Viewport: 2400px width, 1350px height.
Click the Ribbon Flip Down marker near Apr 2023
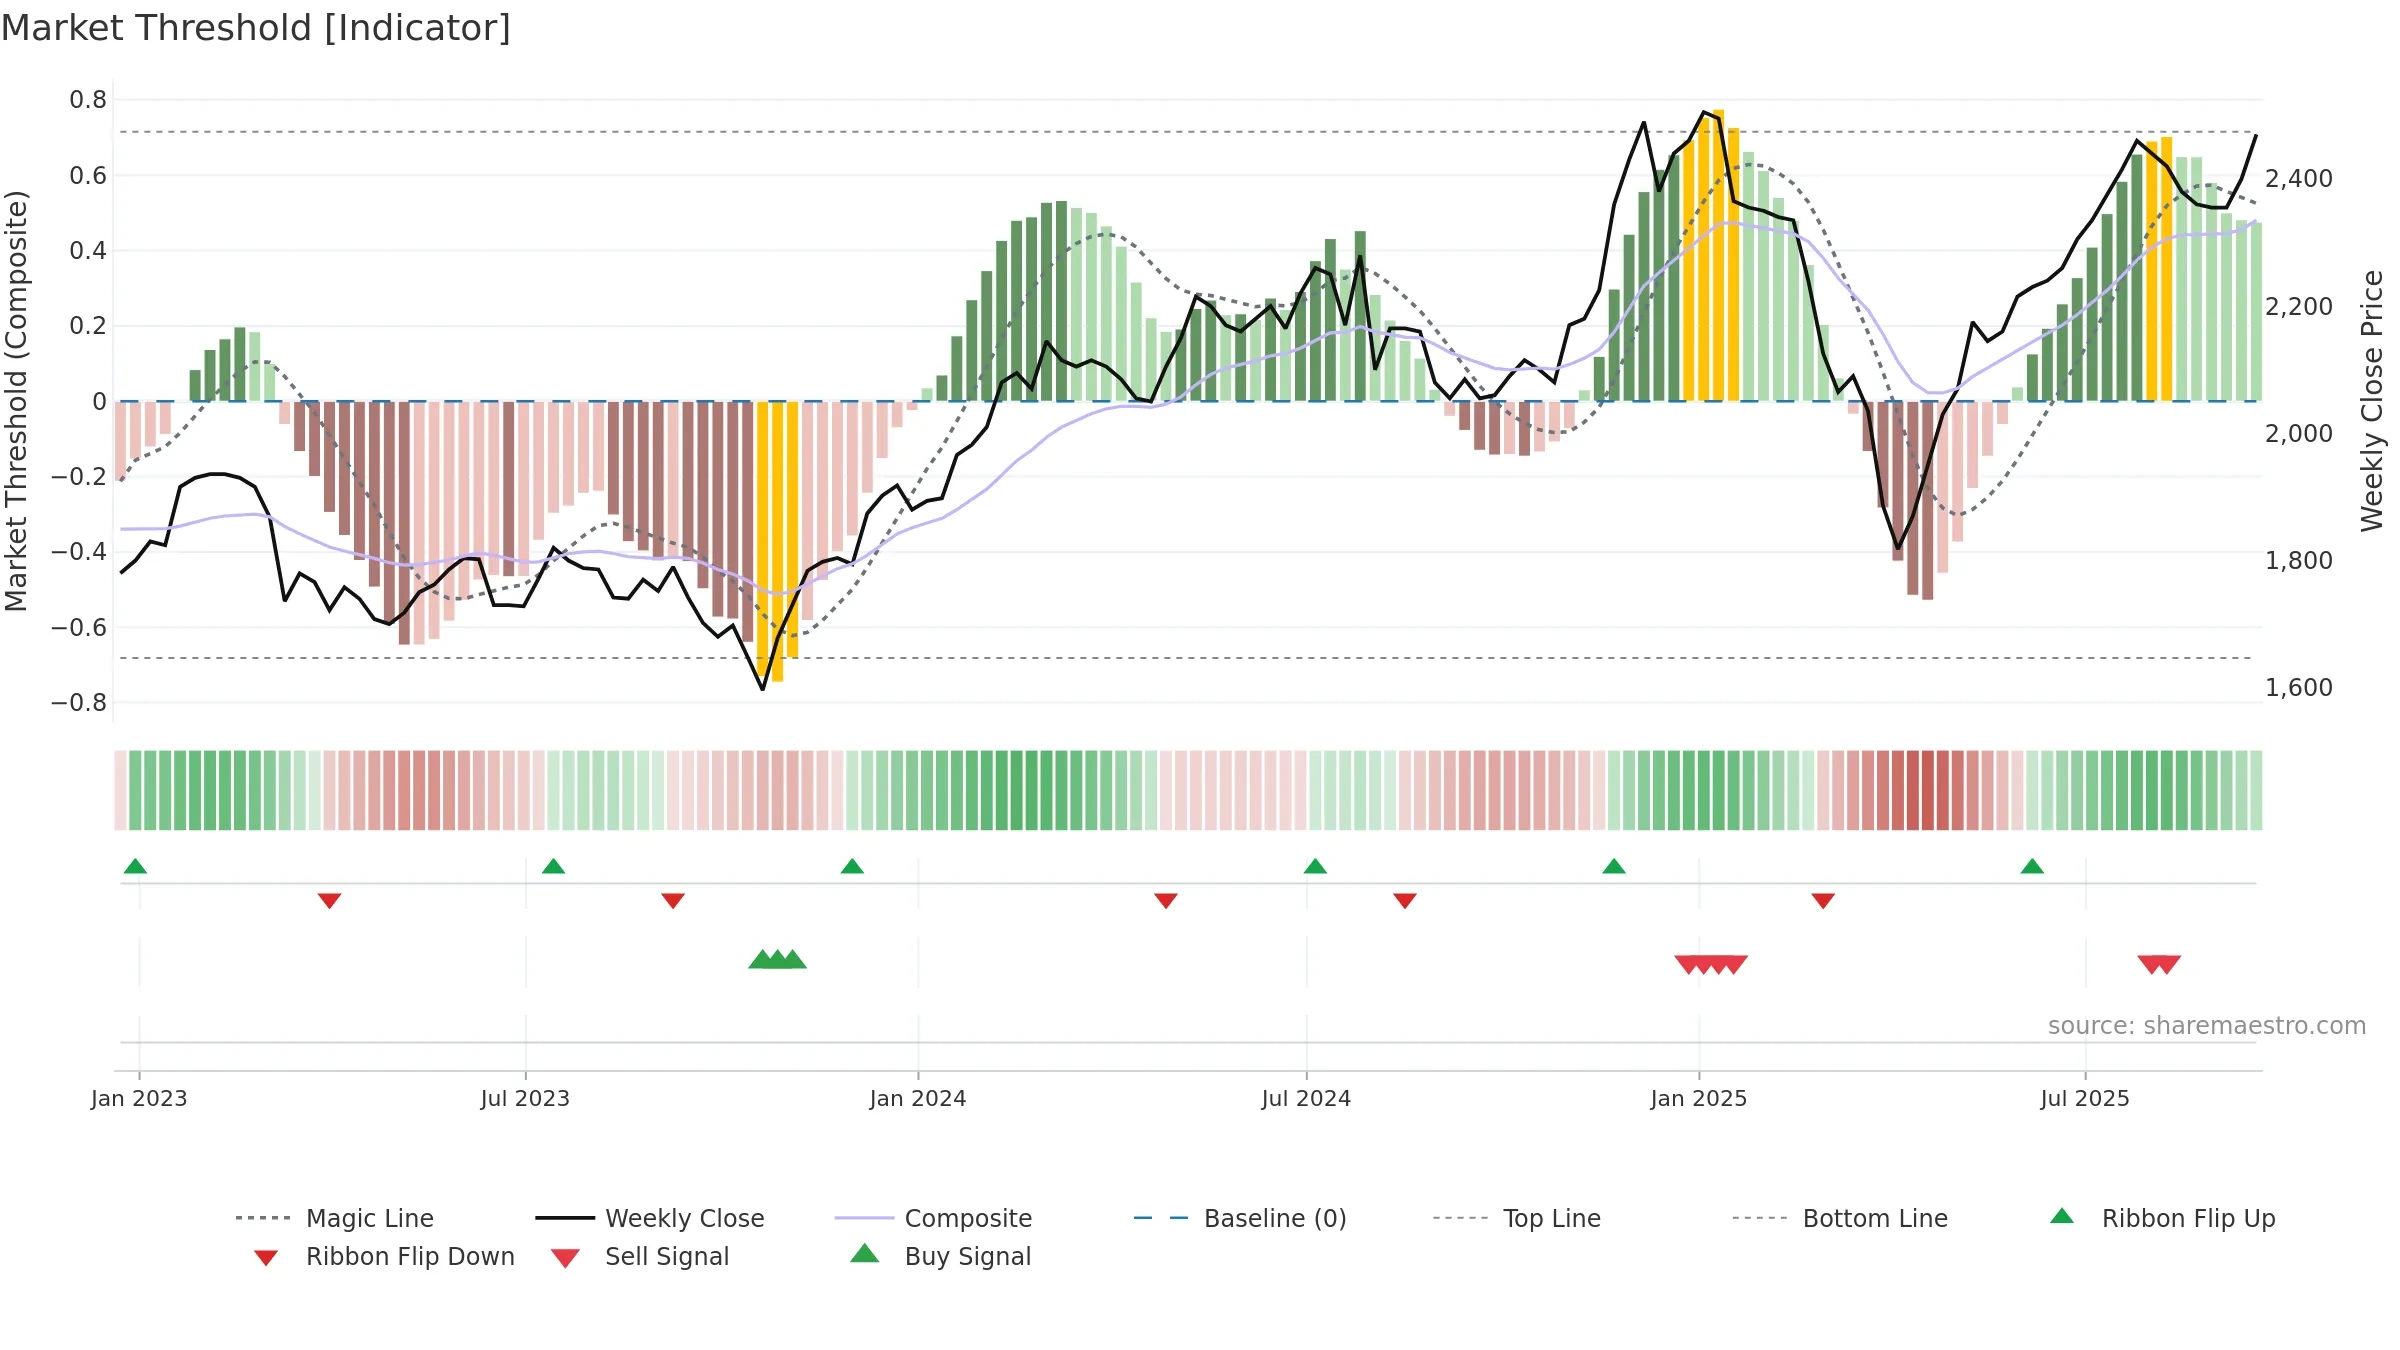[x=329, y=900]
